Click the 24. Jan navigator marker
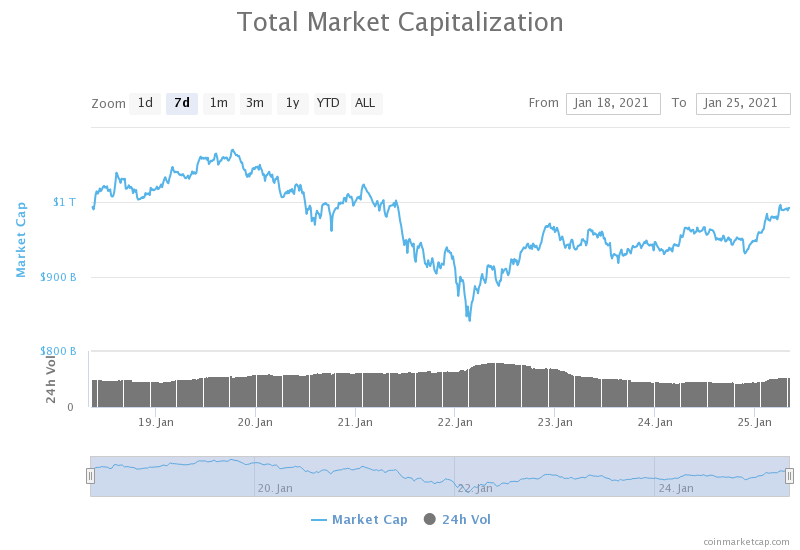 tap(676, 488)
